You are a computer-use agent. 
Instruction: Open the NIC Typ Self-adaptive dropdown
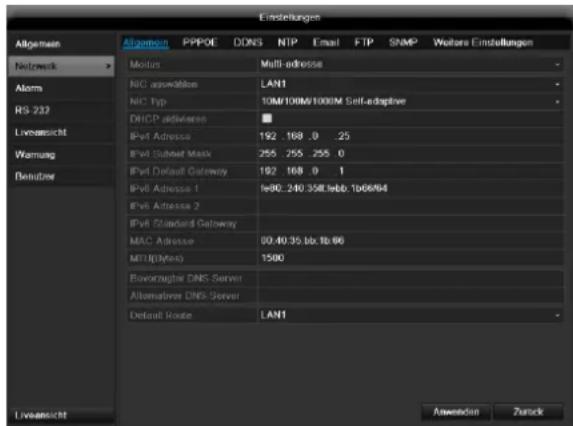coord(410,101)
